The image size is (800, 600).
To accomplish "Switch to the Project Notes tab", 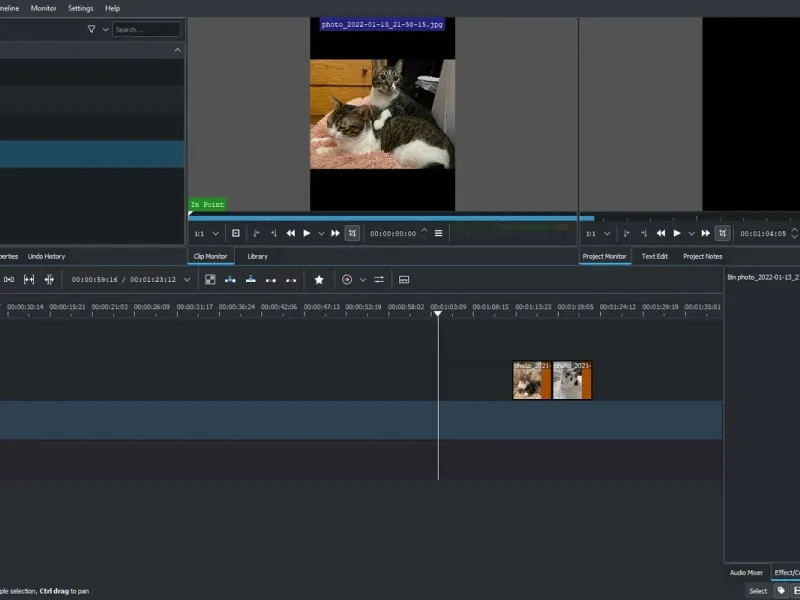I will 702,256.
